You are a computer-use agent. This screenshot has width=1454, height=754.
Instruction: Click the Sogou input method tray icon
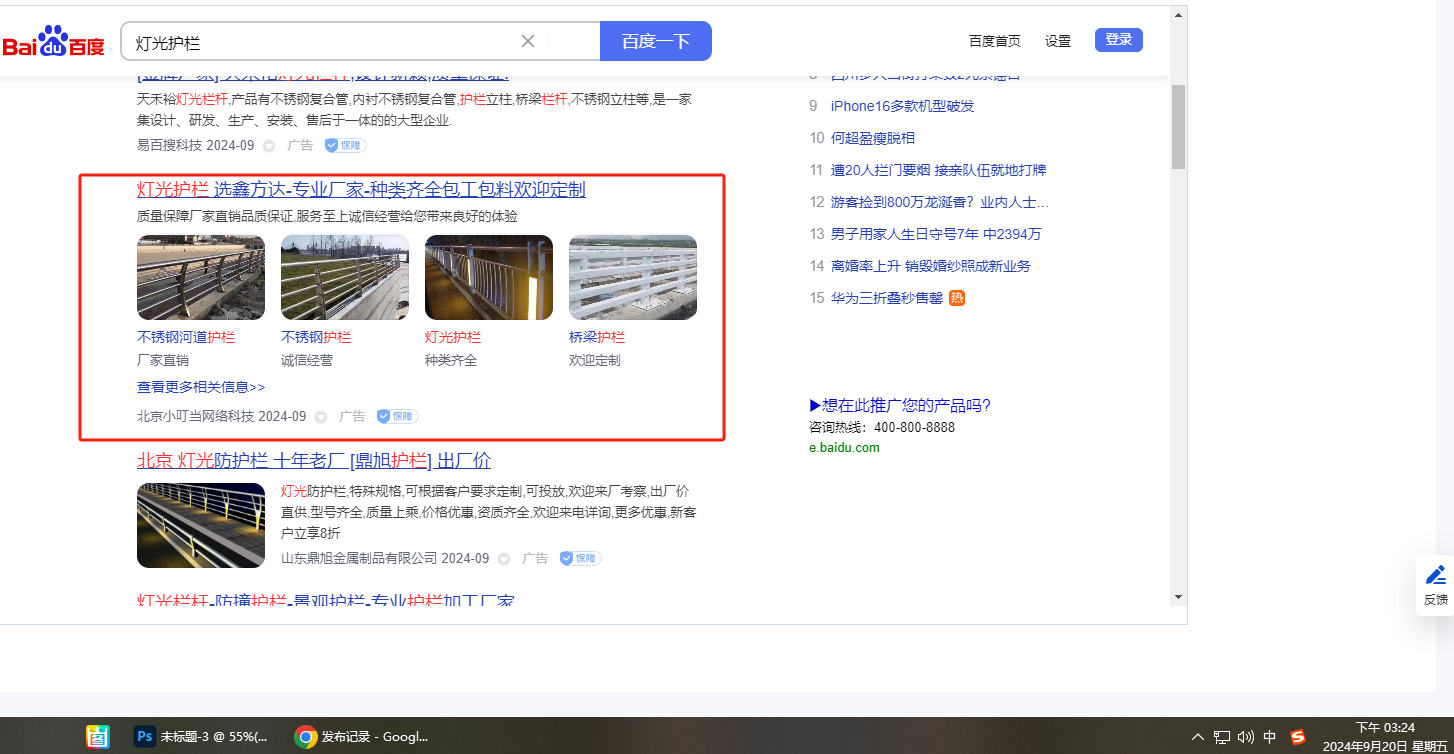click(x=1298, y=737)
